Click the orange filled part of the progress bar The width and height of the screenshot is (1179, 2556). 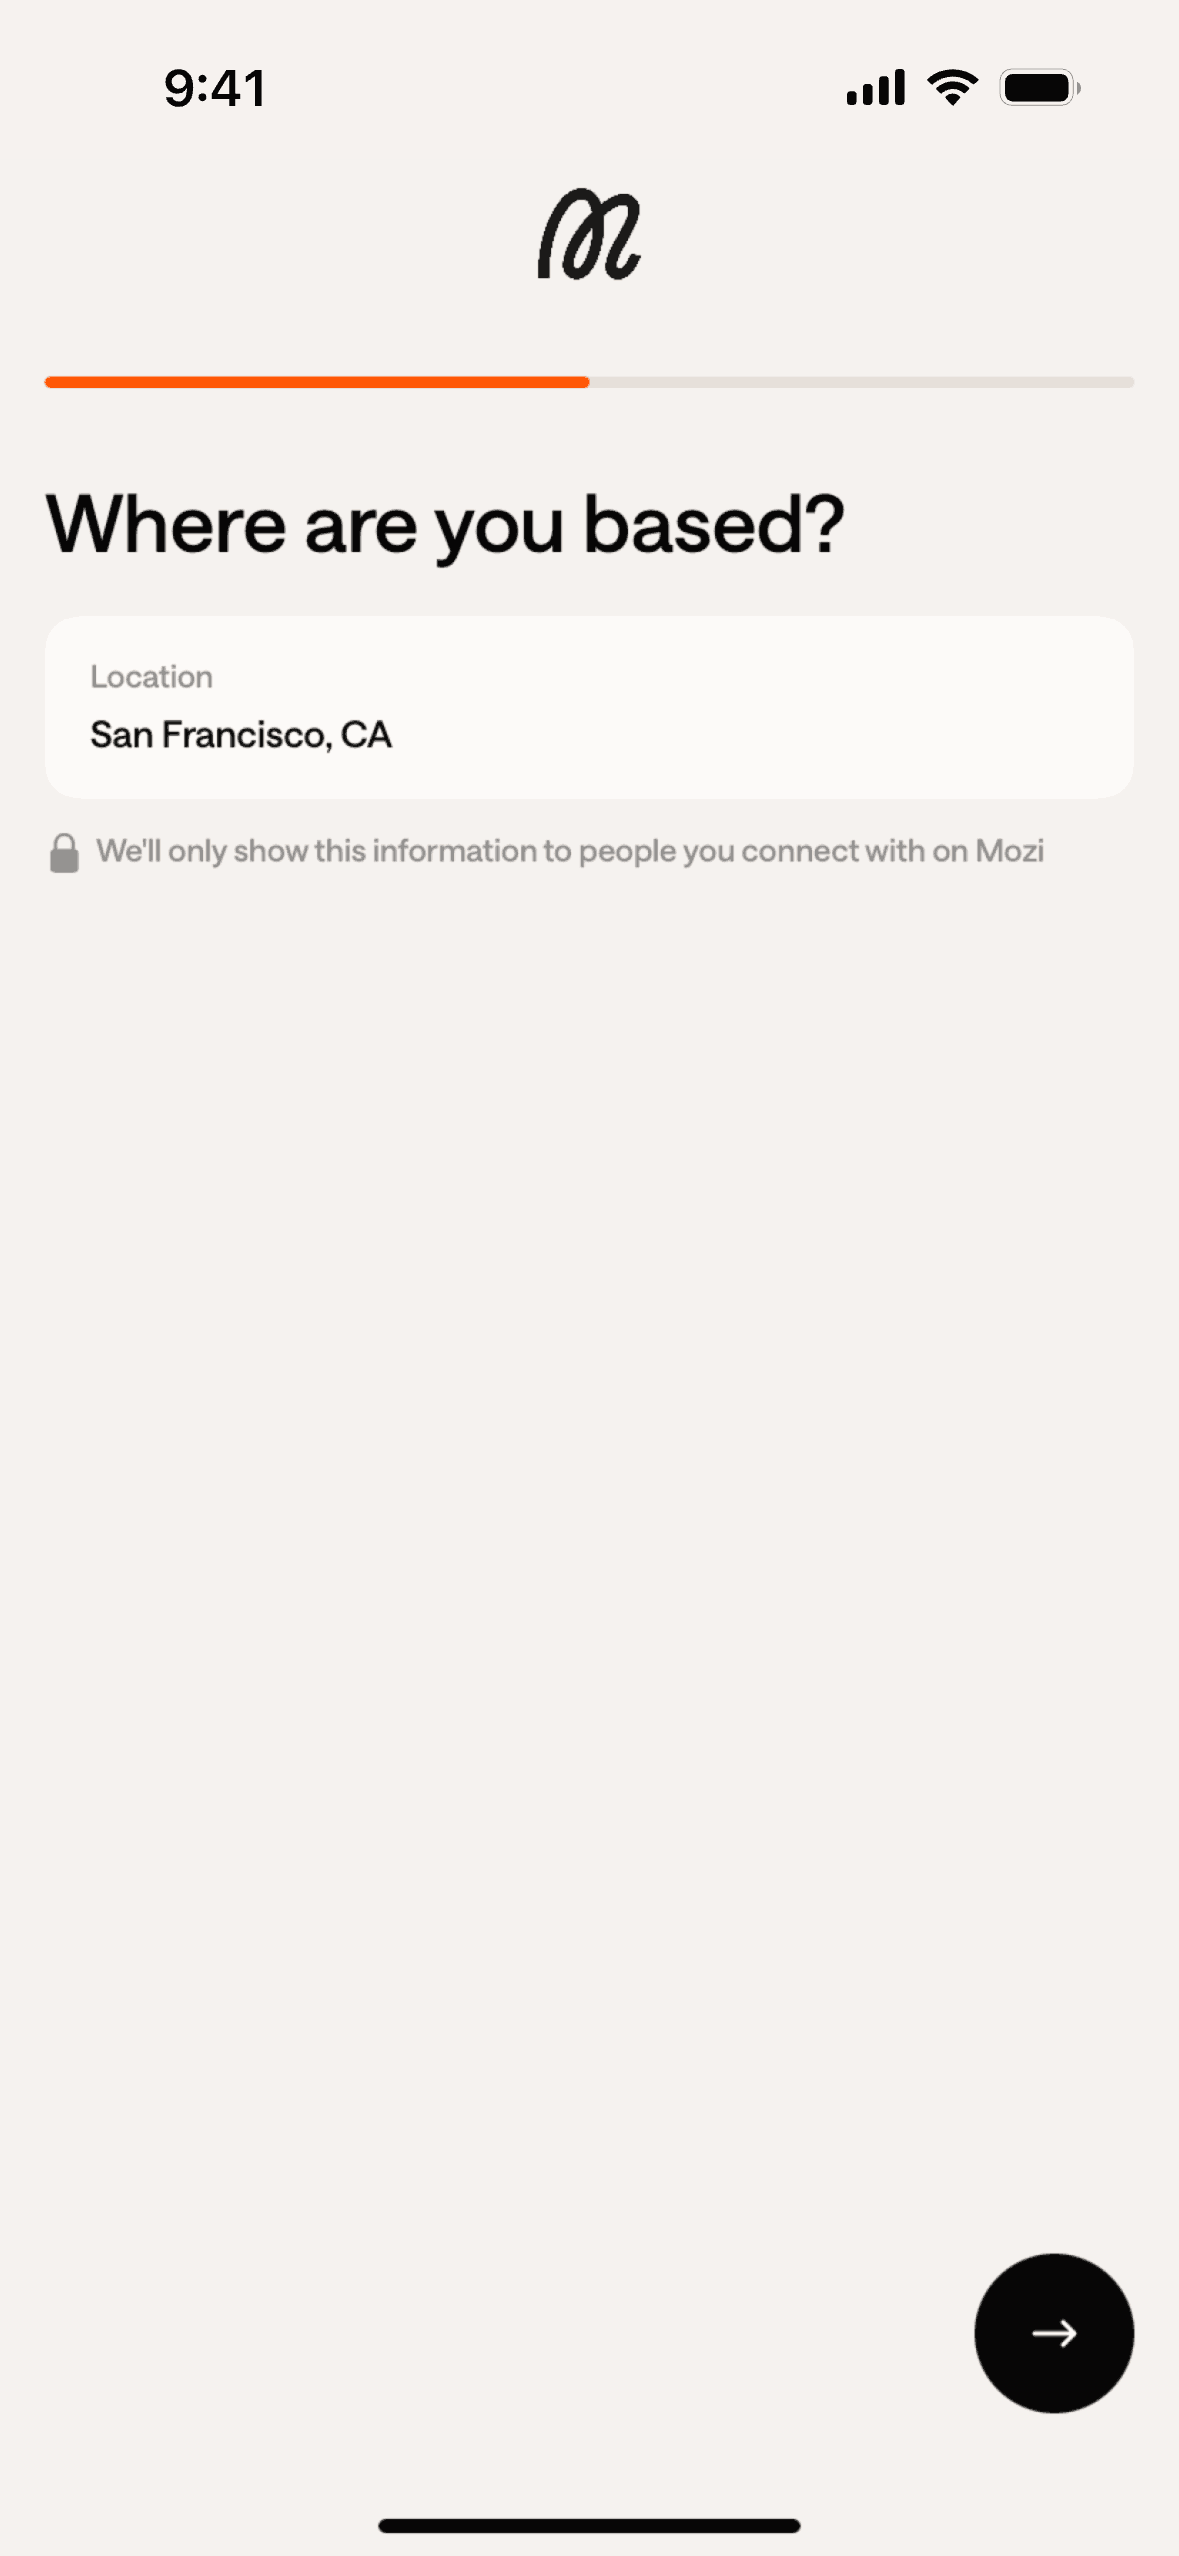316,382
